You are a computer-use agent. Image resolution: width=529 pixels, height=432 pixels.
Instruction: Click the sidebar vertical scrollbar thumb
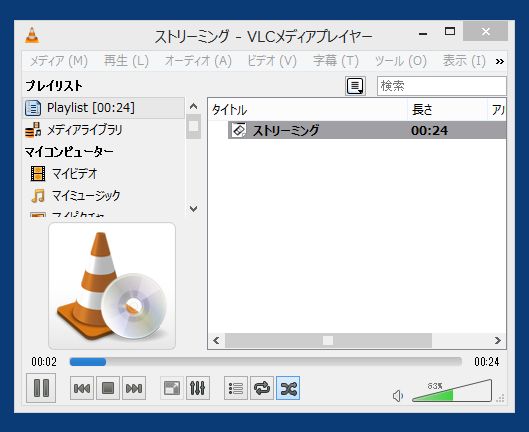coord(193,126)
